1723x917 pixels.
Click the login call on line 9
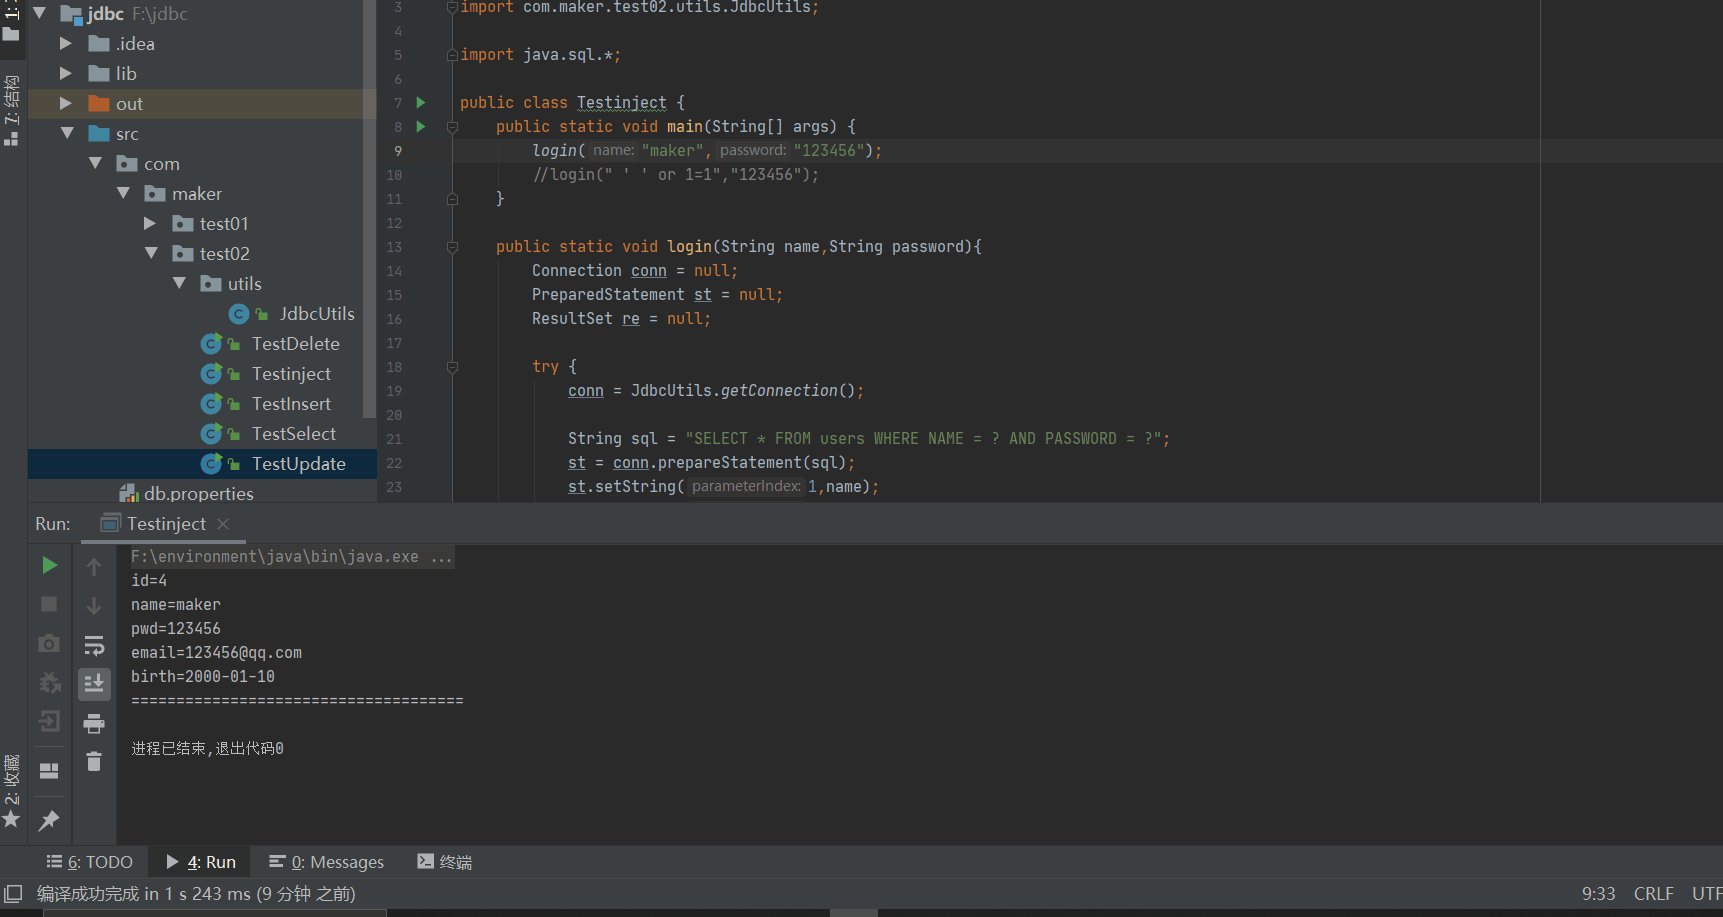[x=554, y=150]
